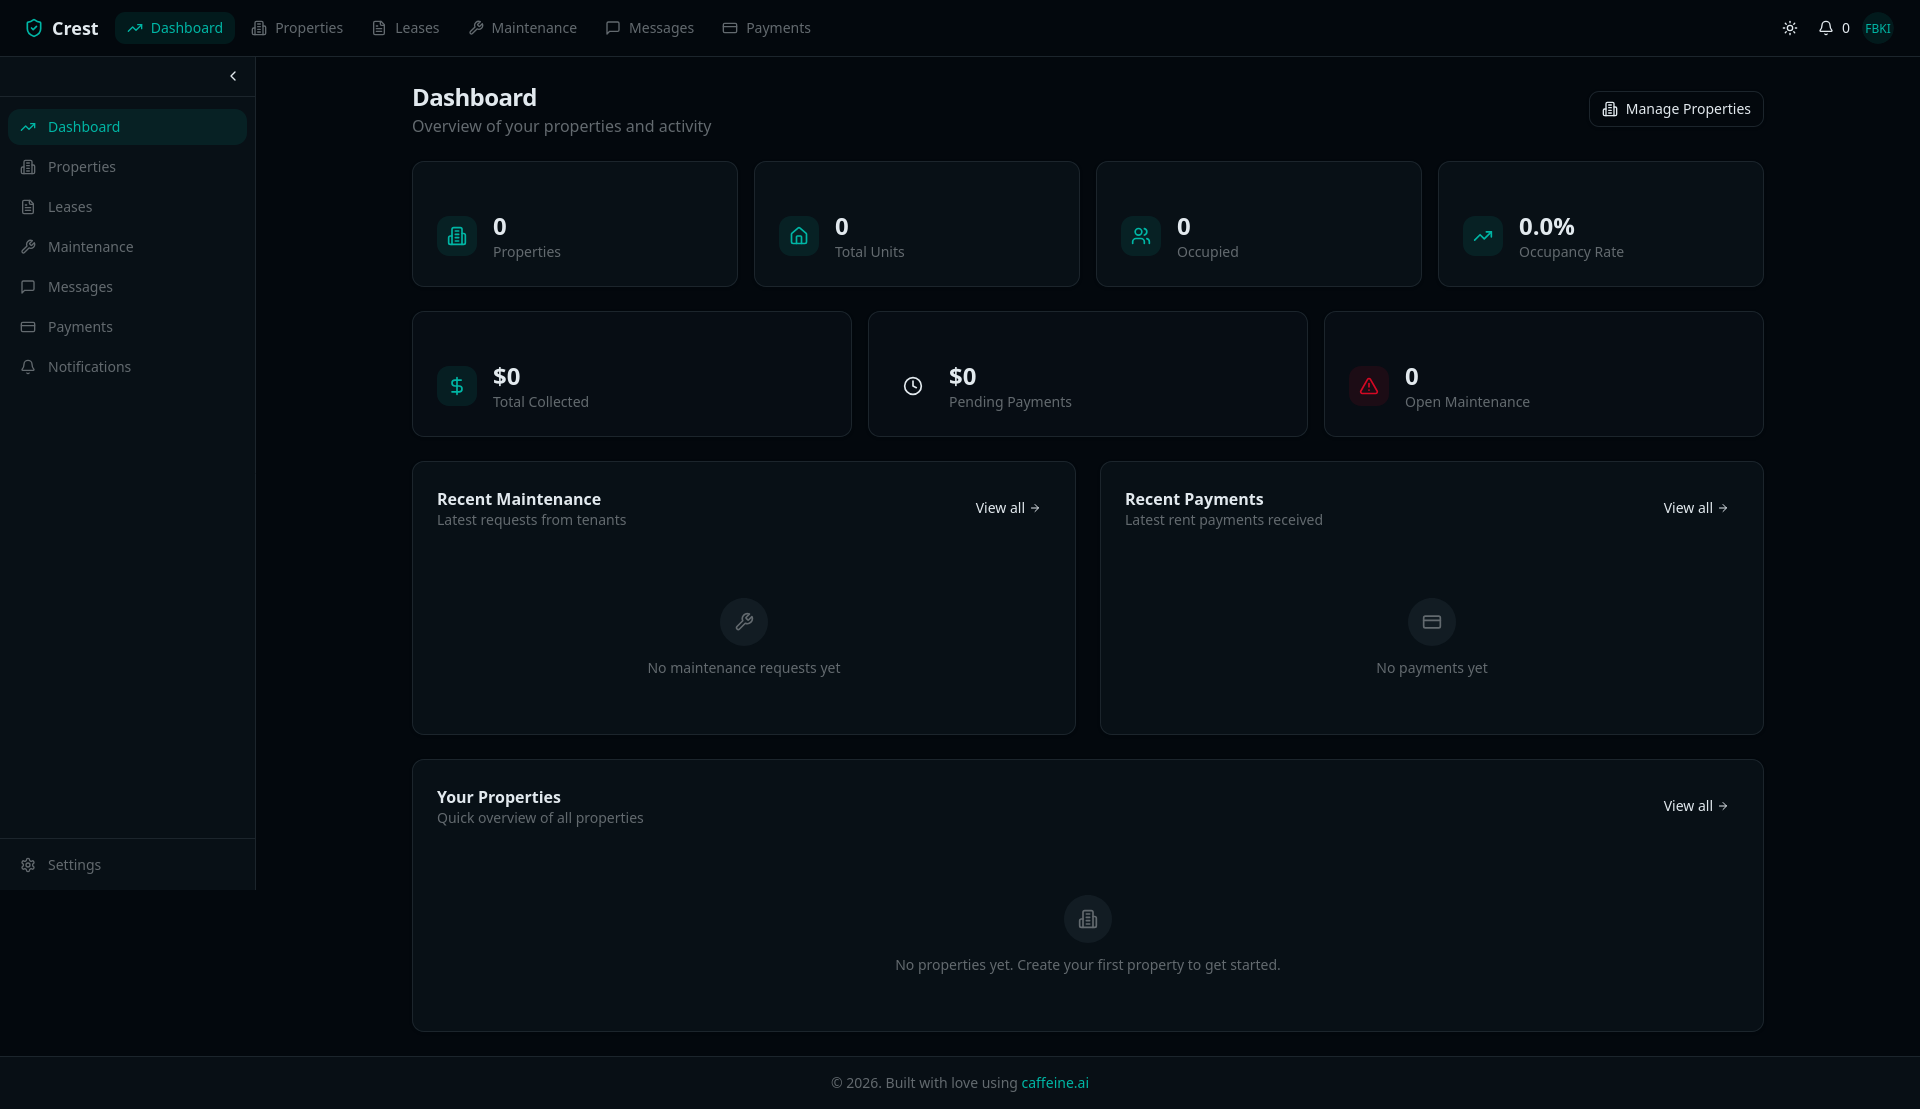The image size is (1920, 1110).
Task: Click notification count 0 beside bell
Action: [1846, 28]
